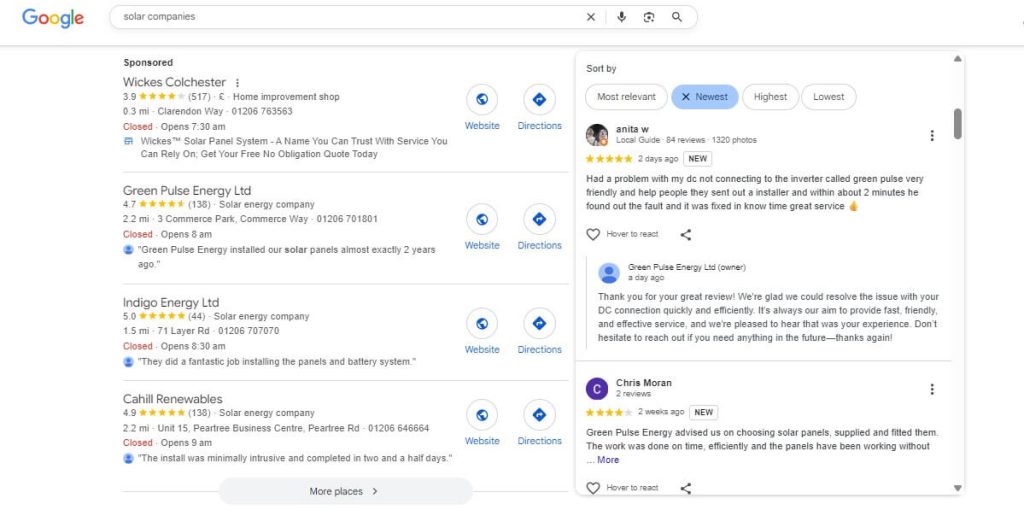This screenshot has width=1024, height=510.
Task: Get directions to Wickes Colchester
Action: 539,99
